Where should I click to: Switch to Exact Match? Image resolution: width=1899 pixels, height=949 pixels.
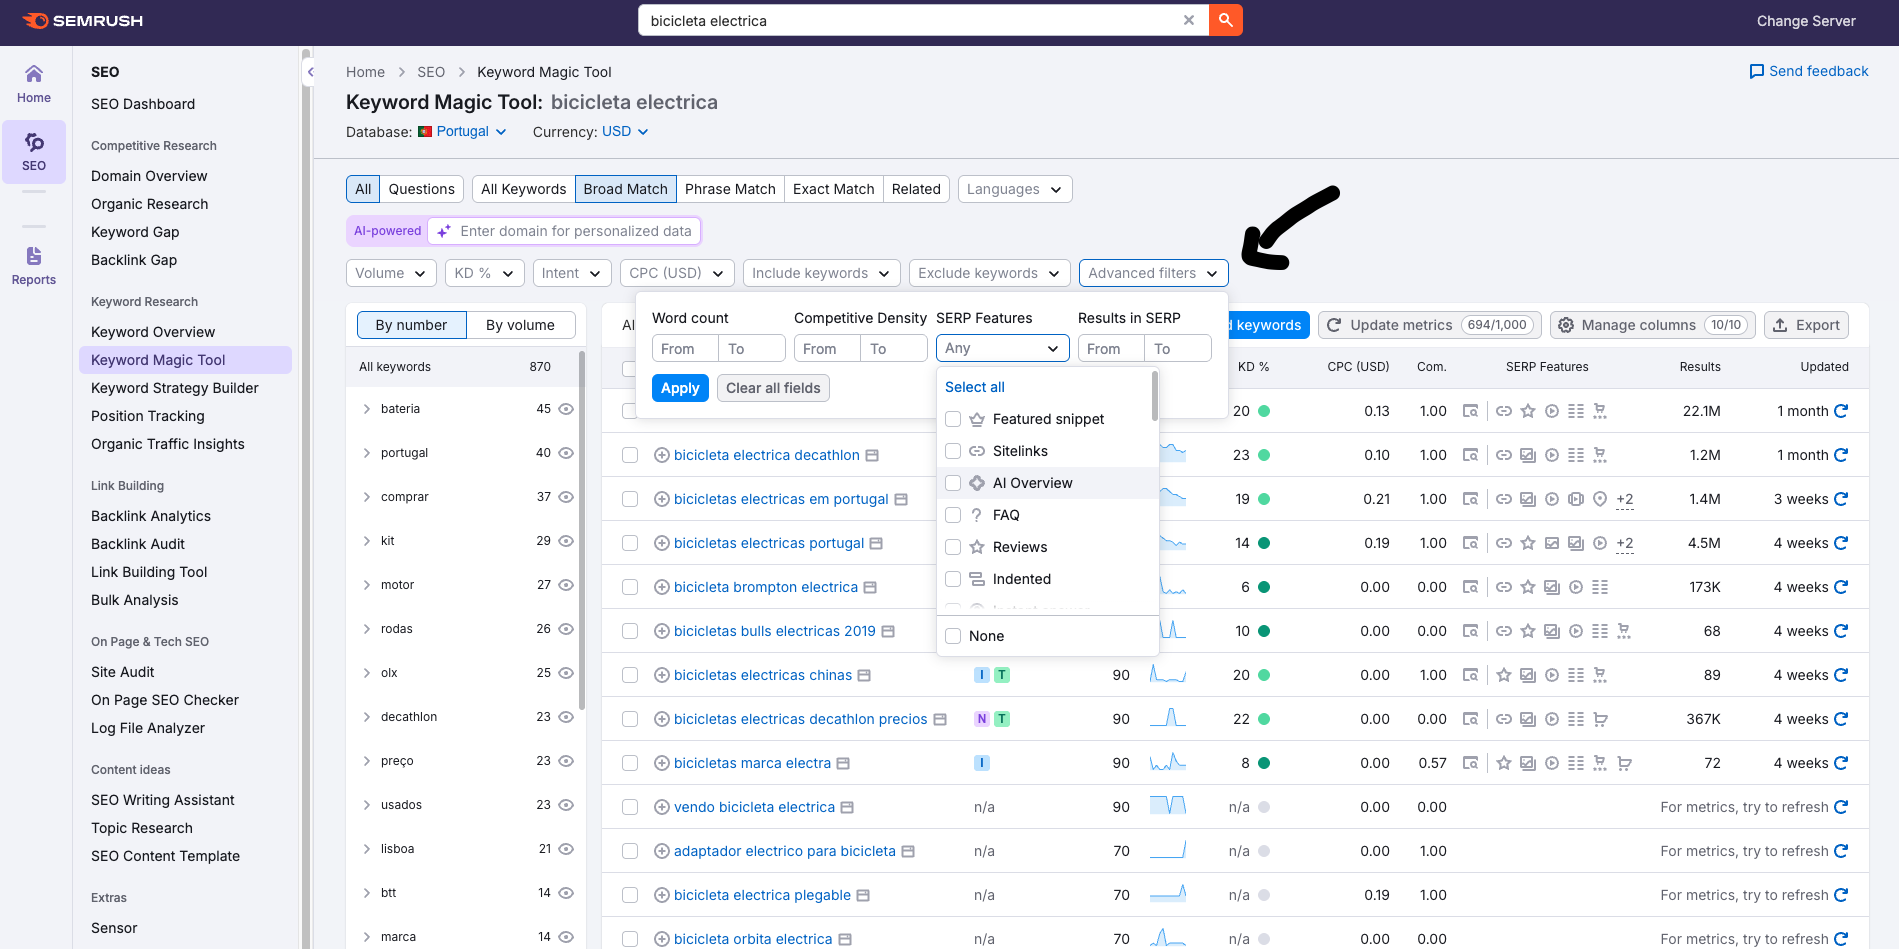point(834,189)
